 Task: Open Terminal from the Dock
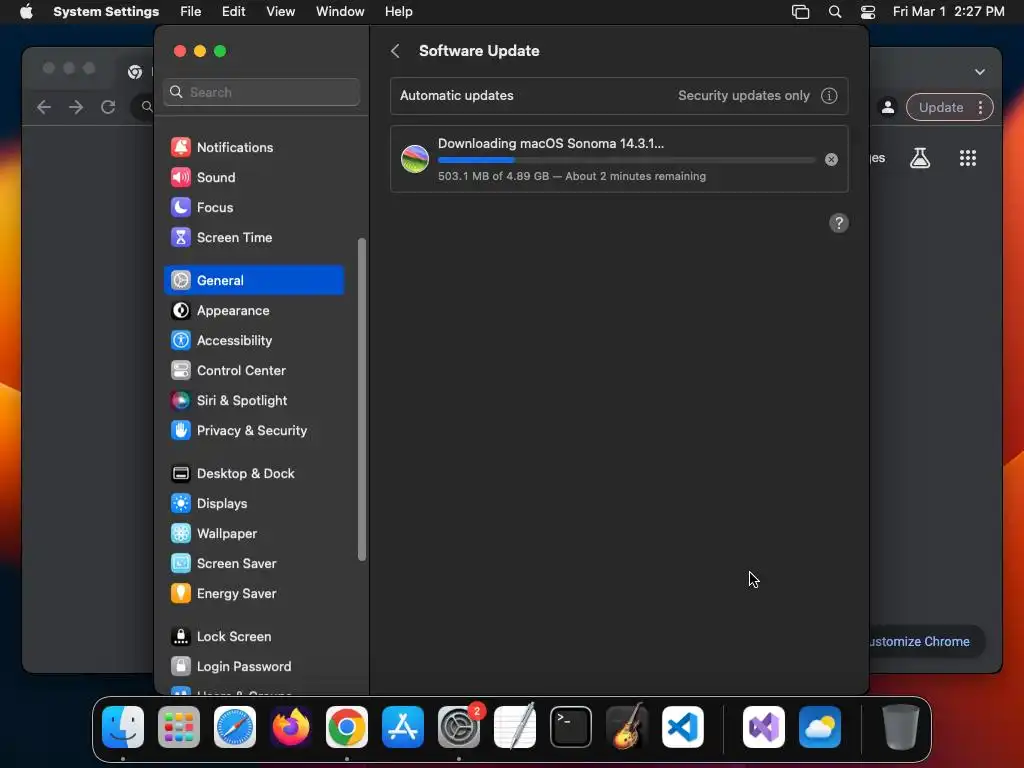pyautogui.click(x=571, y=727)
